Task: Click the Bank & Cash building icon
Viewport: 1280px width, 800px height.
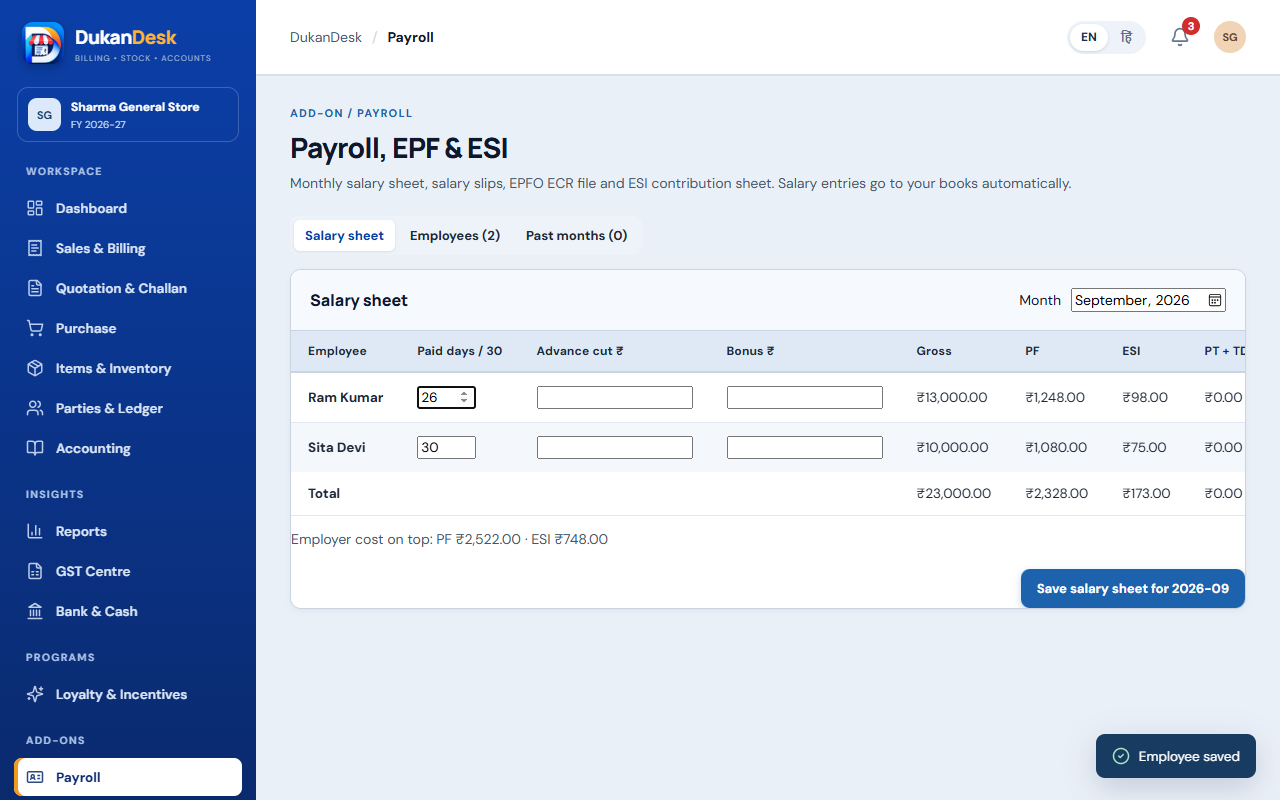Action: (x=35, y=611)
